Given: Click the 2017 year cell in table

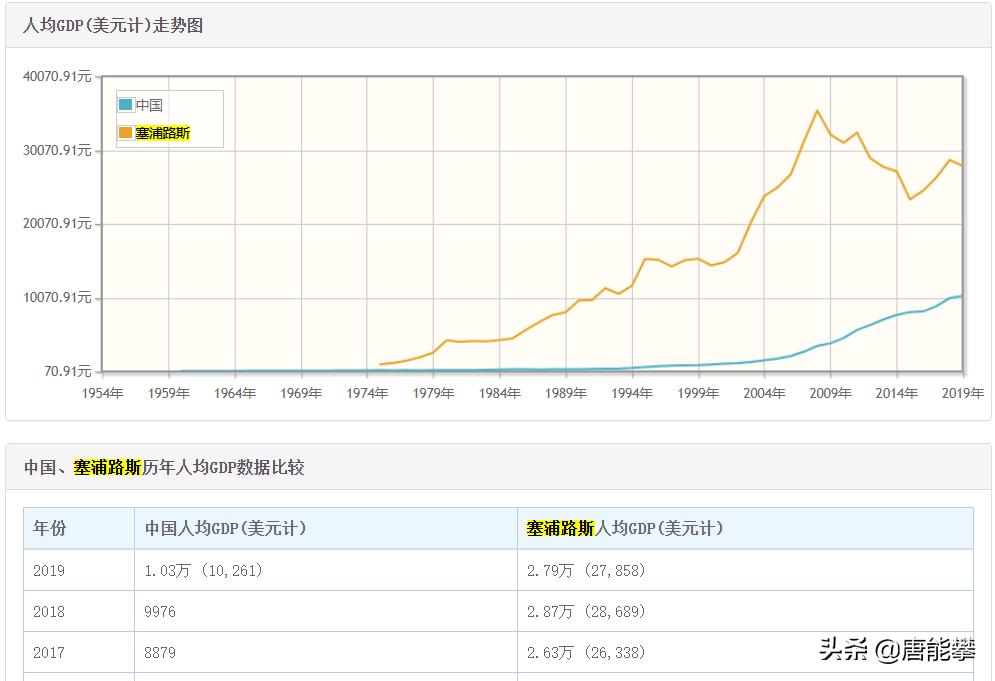Looking at the screenshot, I should pyautogui.click(x=49, y=652).
